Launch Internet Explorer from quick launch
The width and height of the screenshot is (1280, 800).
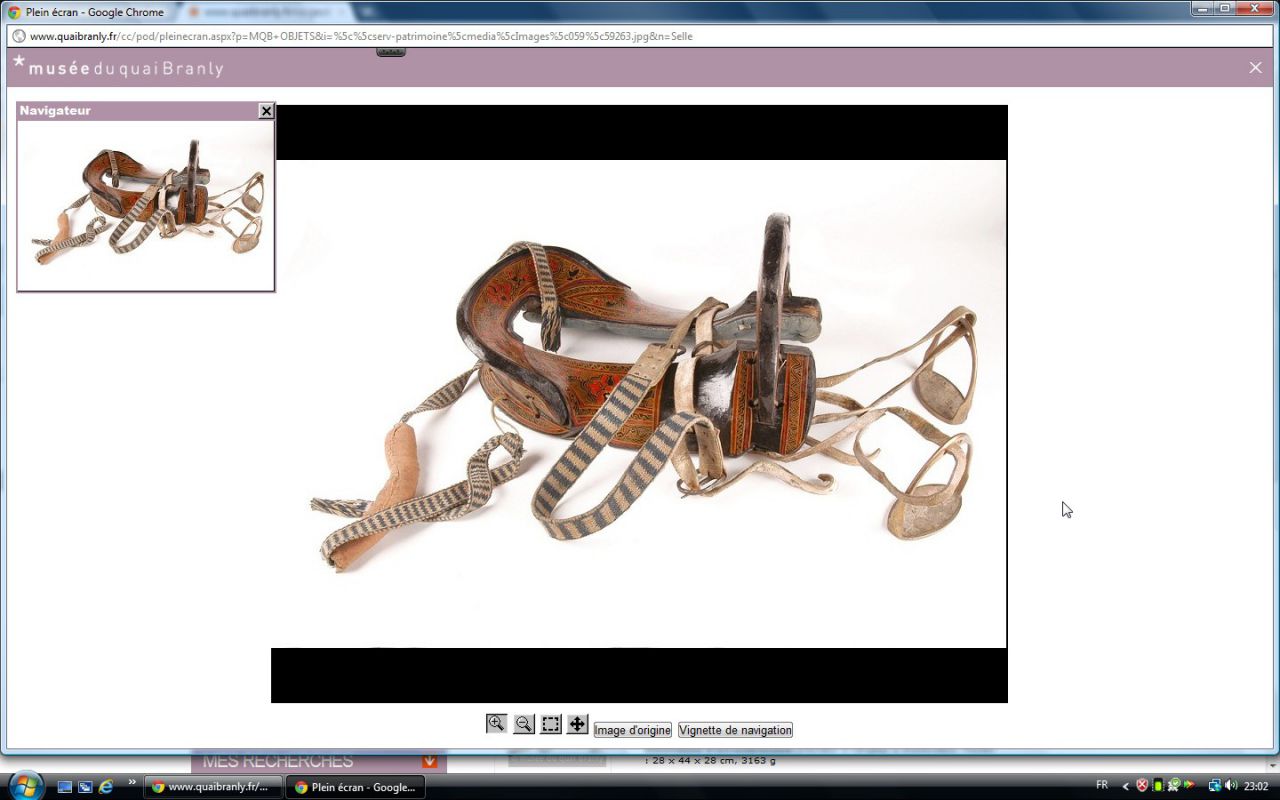coord(106,787)
